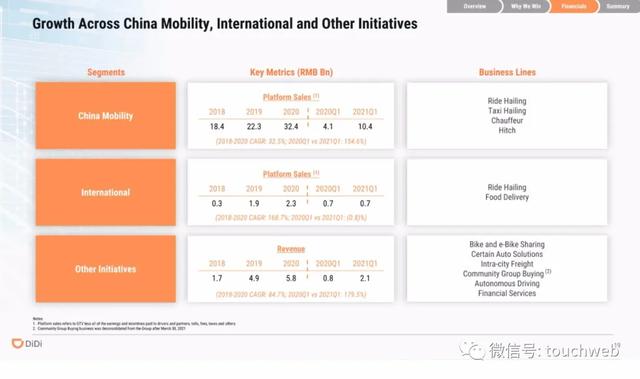The image size is (640, 379).
Task: Click the International CAGR note line
Action: 291,217
